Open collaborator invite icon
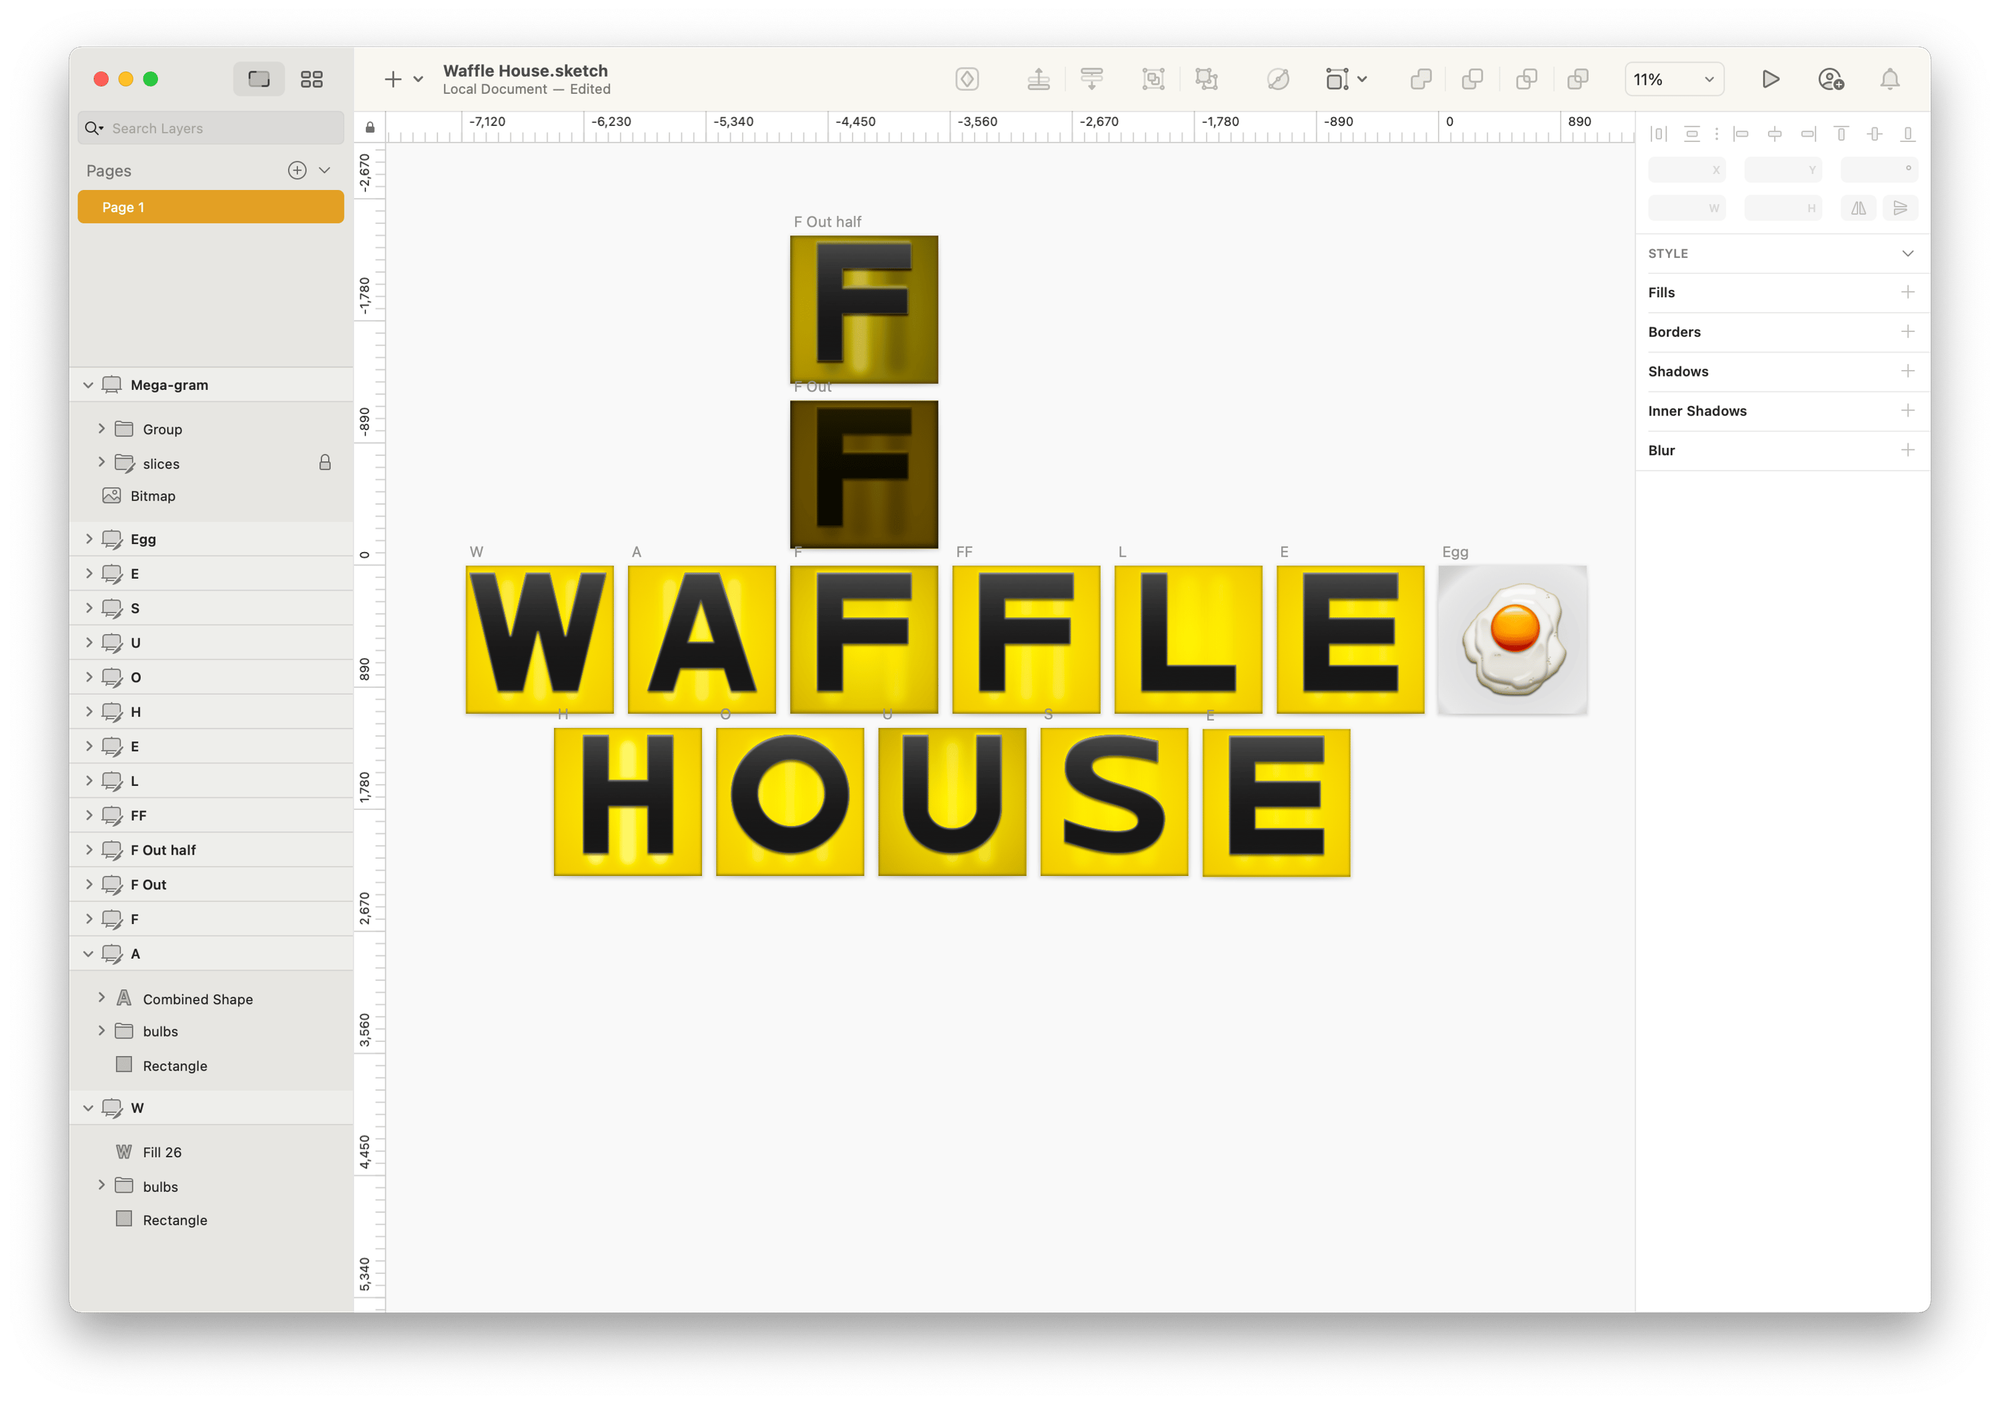Screen dimensions: 2000x1404 click(1830, 79)
